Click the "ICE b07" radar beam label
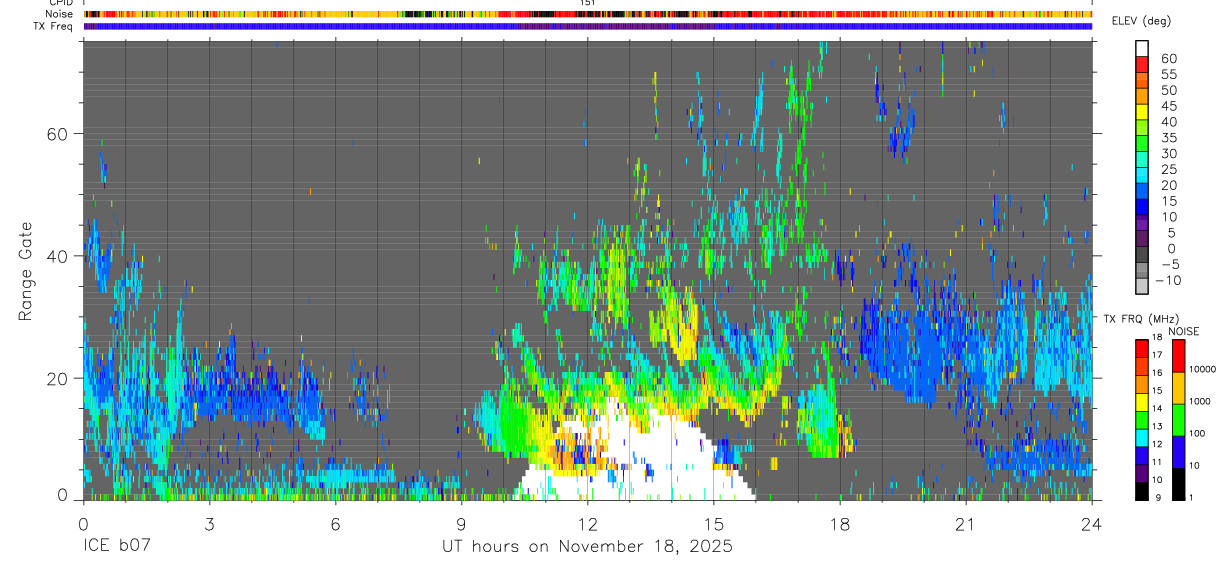1228x567 pixels. (116, 546)
